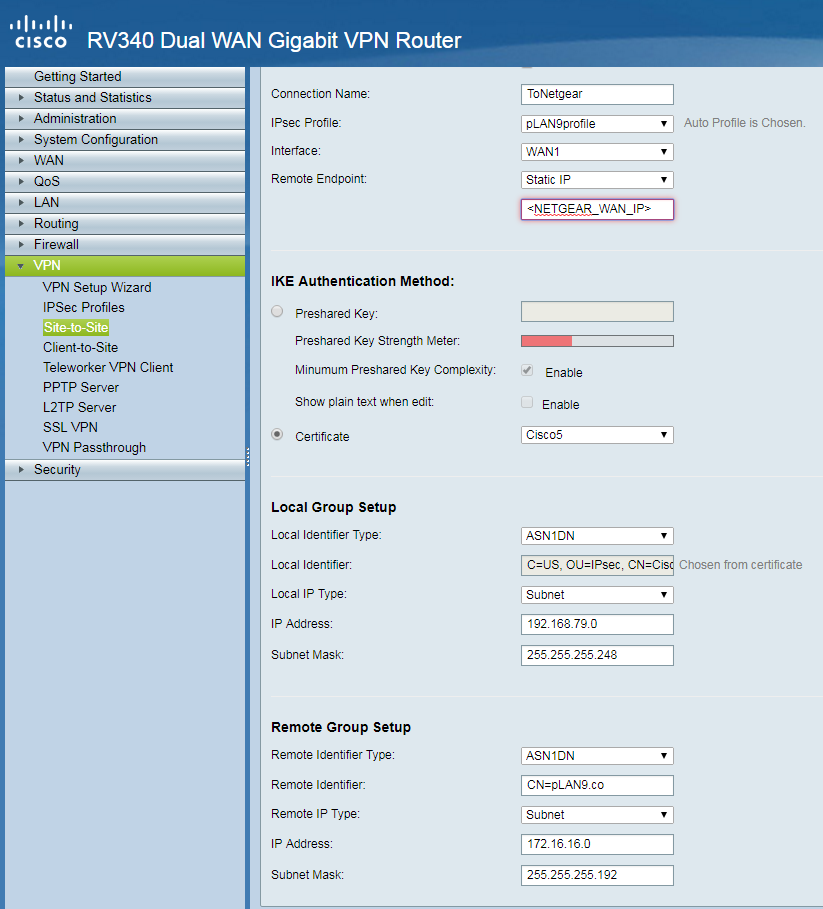
Task: Click the Connection Name text field
Action: click(597, 94)
